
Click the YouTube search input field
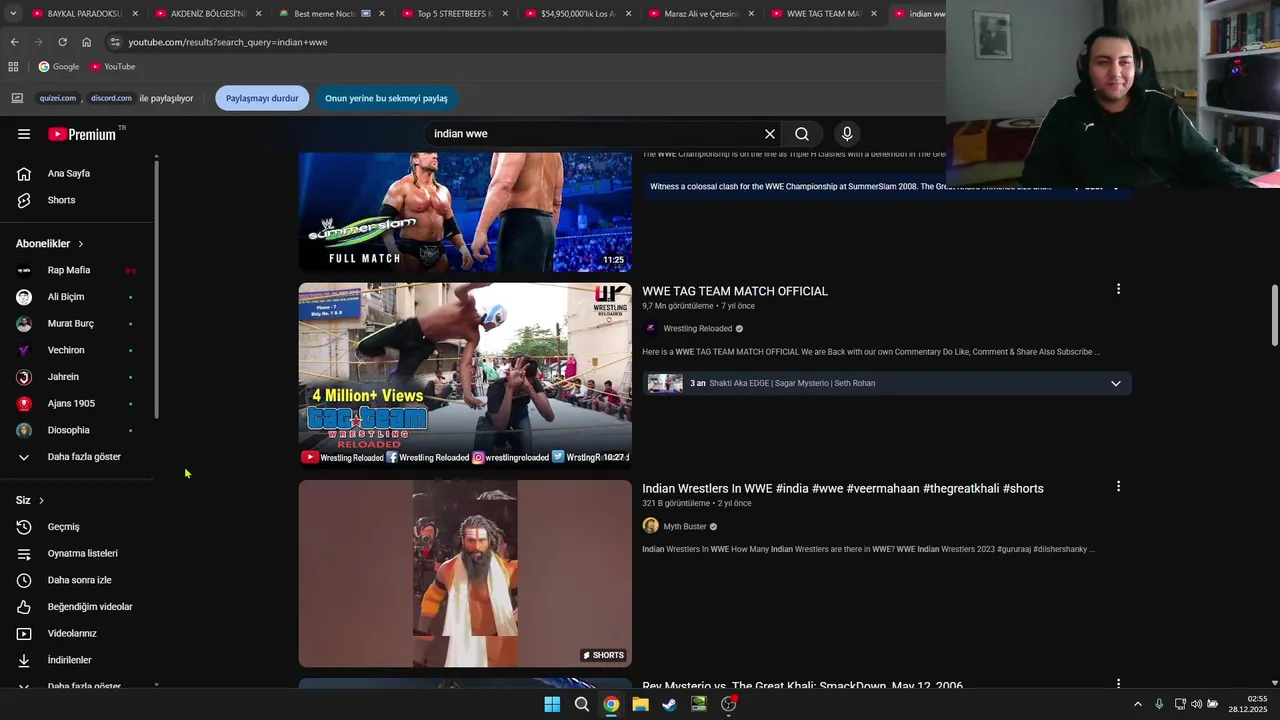(595, 134)
